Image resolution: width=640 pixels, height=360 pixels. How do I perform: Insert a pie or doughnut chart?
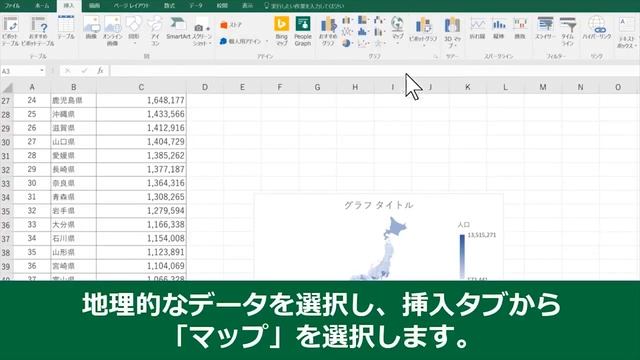(x=347, y=43)
